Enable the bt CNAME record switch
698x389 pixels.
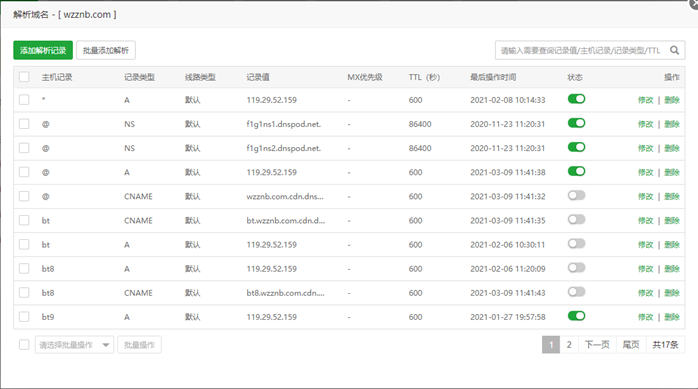tap(576, 219)
